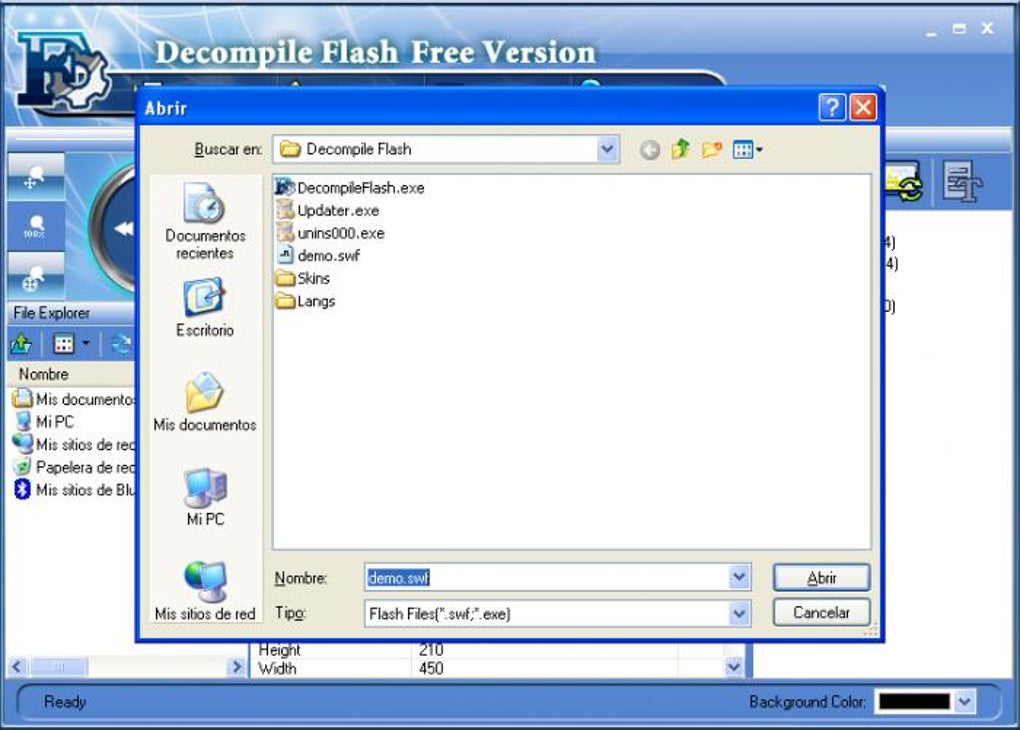Click the back navigation icon in dialog

(x=649, y=150)
